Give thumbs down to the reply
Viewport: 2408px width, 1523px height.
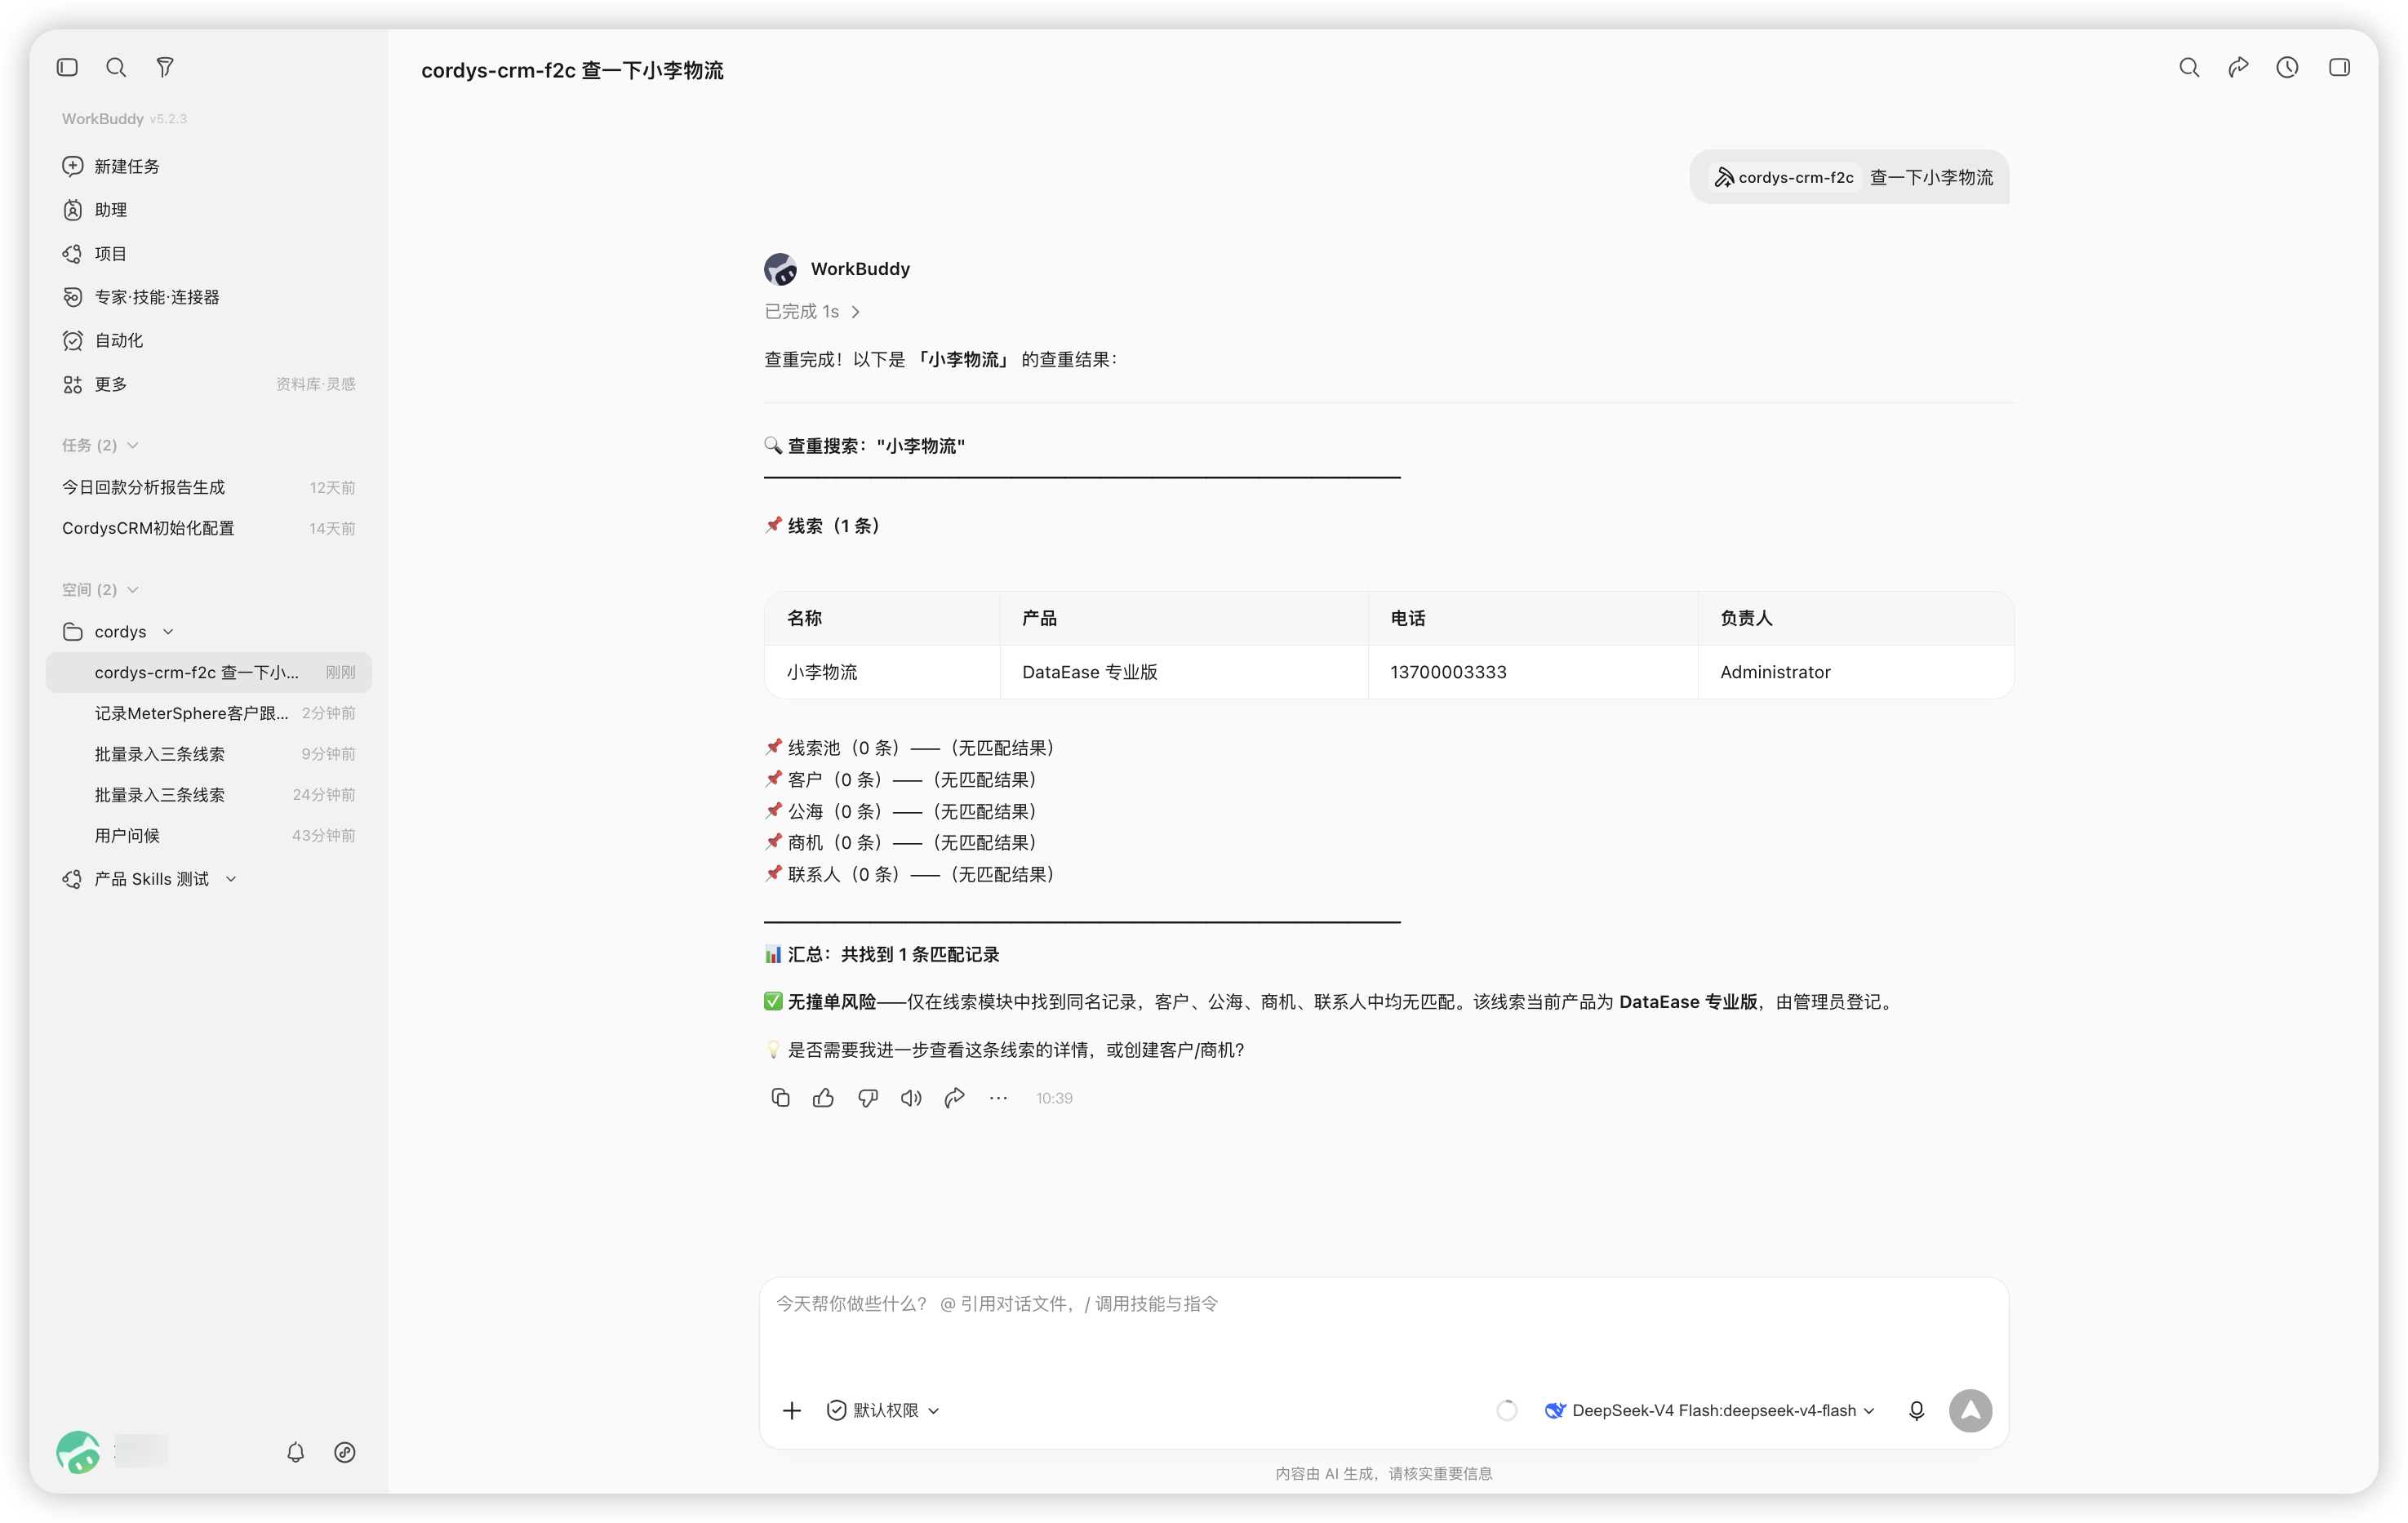pos(867,1098)
